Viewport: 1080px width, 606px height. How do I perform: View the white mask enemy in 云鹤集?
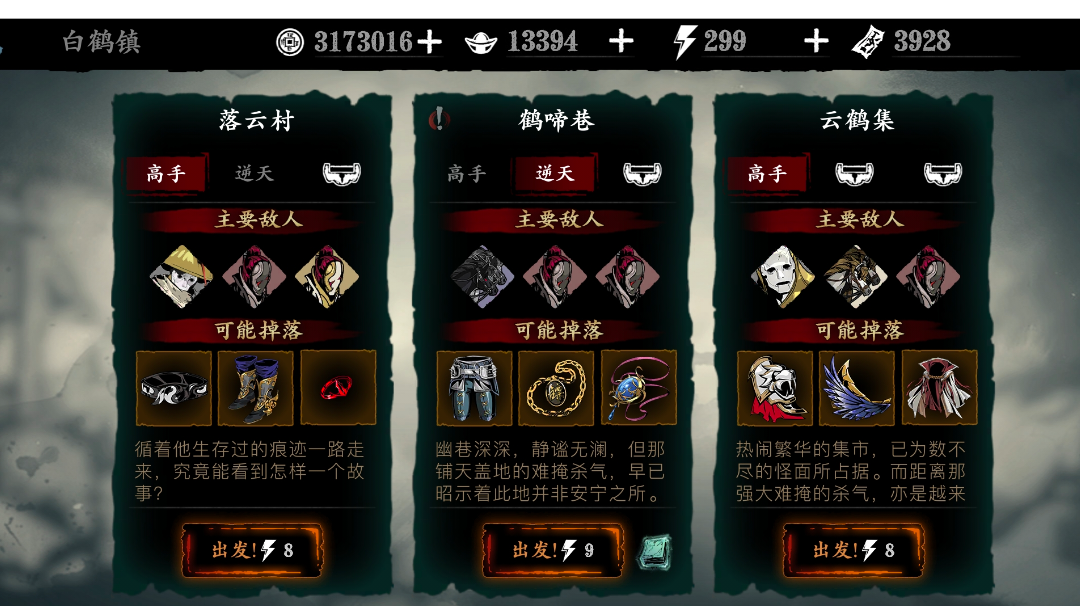pyautogui.click(x=782, y=276)
